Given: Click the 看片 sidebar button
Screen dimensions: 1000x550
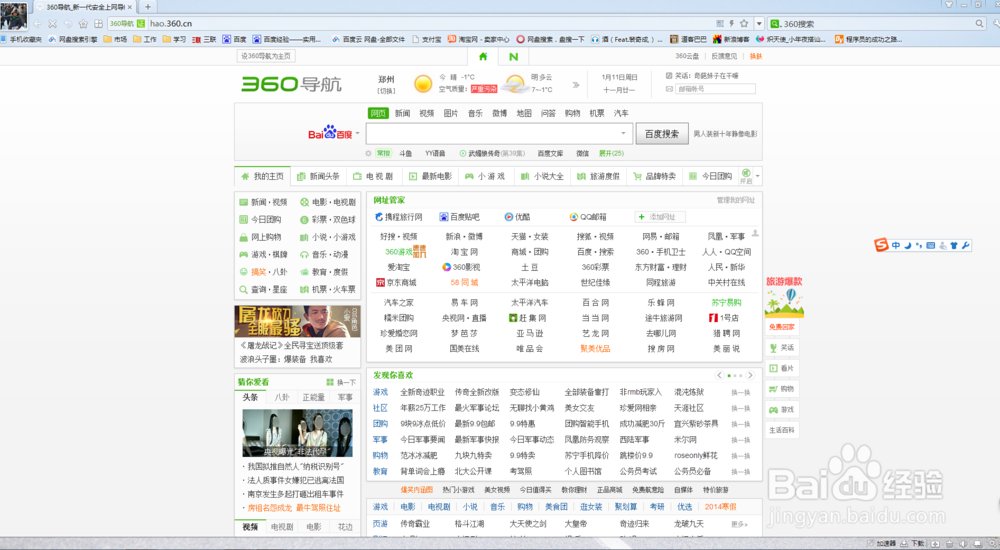Looking at the screenshot, I should (x=782, y=368).
